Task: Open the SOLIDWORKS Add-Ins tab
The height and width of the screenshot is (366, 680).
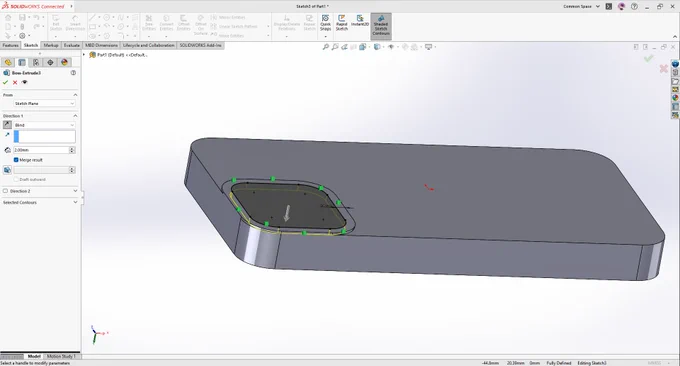Action: pyautogui.click(x=200, y=45)
